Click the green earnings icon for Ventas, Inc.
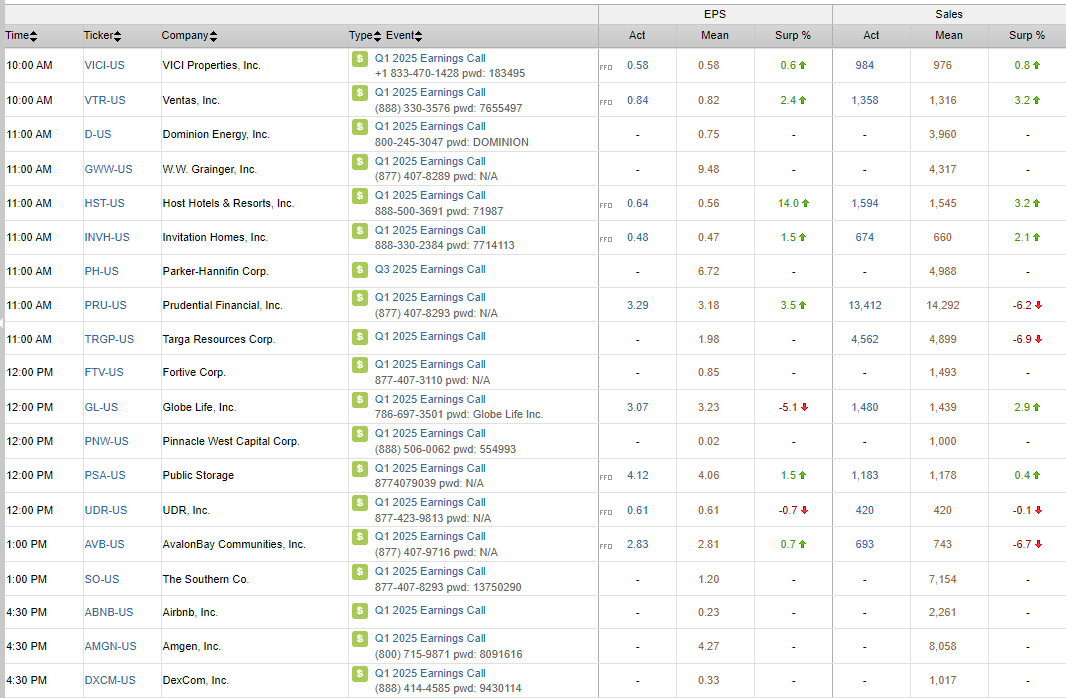Image resolution: width=1066 pixels, height=698 pixels. [x=360, y=92]
